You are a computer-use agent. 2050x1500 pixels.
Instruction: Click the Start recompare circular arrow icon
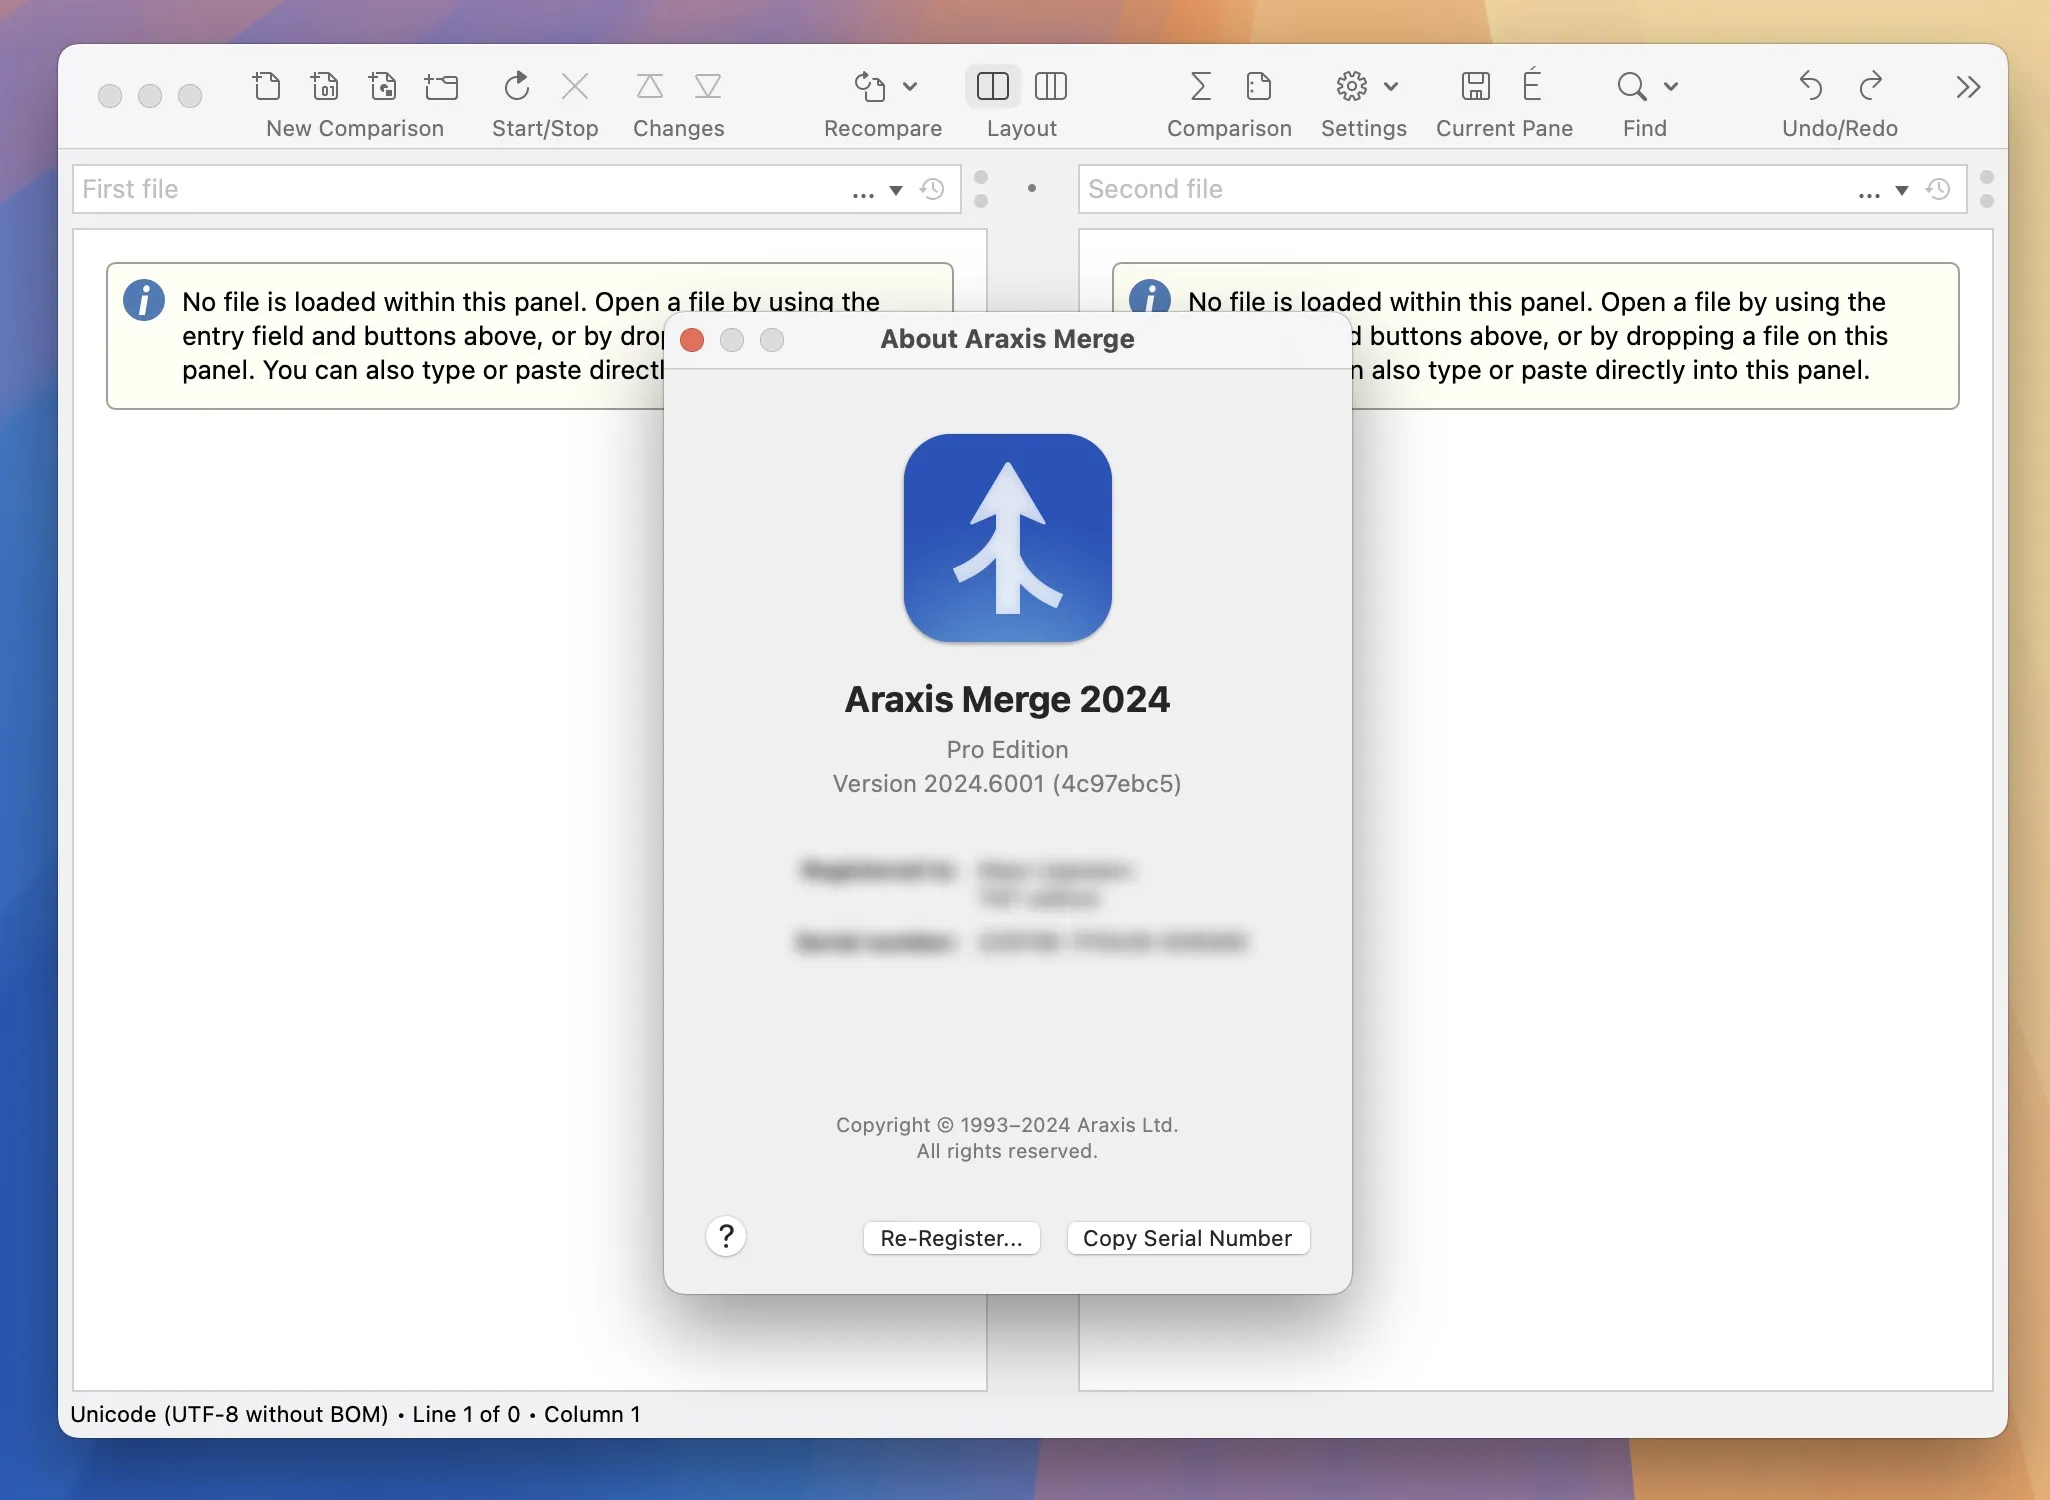click(x=517, y=86)
